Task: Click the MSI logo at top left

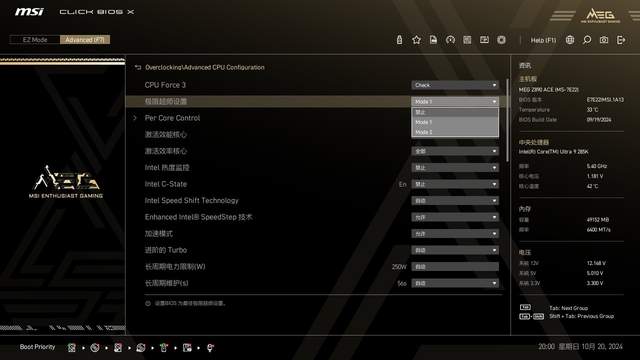Action: pyautogui.click(x=29, y=11)
